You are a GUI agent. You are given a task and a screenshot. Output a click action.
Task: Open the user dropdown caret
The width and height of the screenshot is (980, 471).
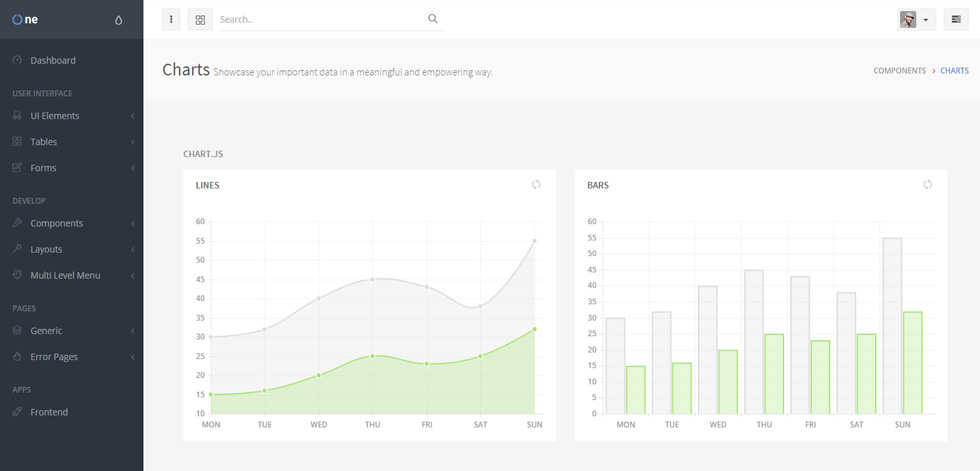926,20
